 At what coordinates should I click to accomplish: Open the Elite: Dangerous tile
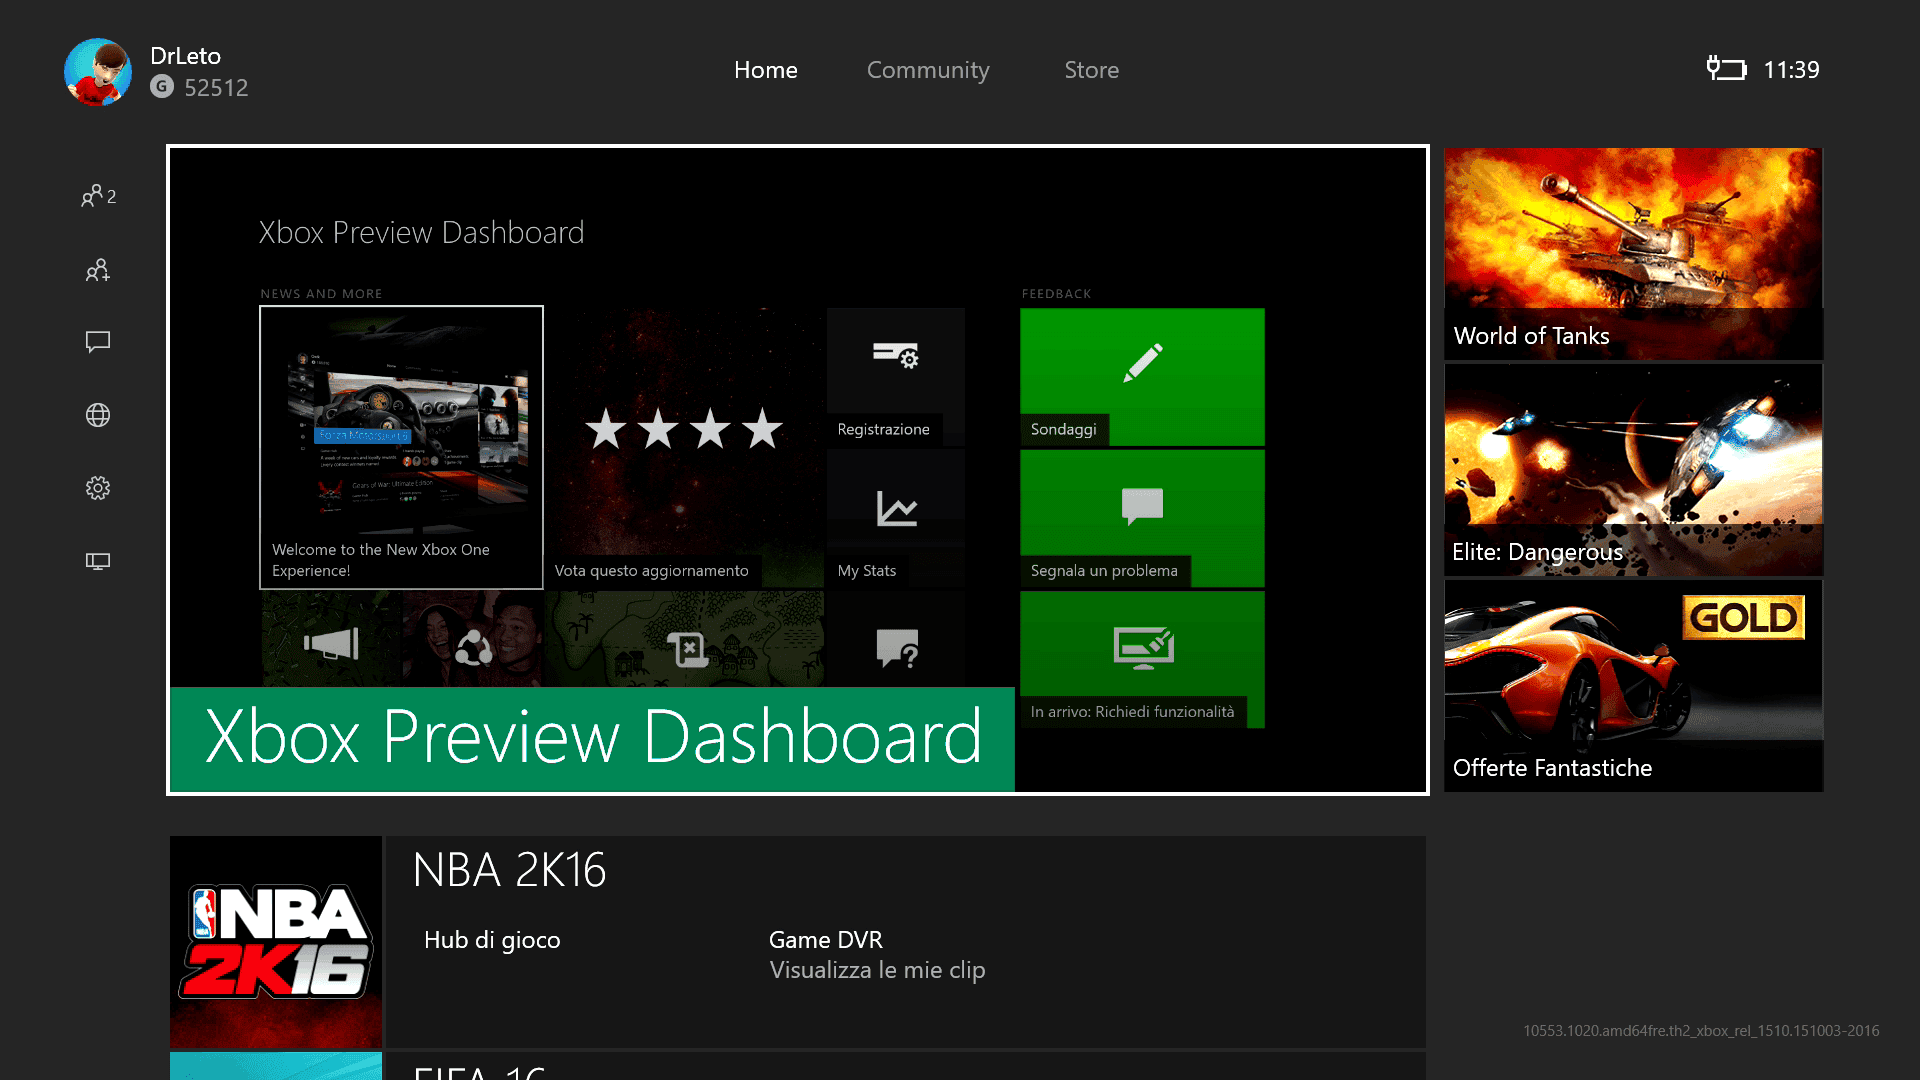pos(1634,470)
